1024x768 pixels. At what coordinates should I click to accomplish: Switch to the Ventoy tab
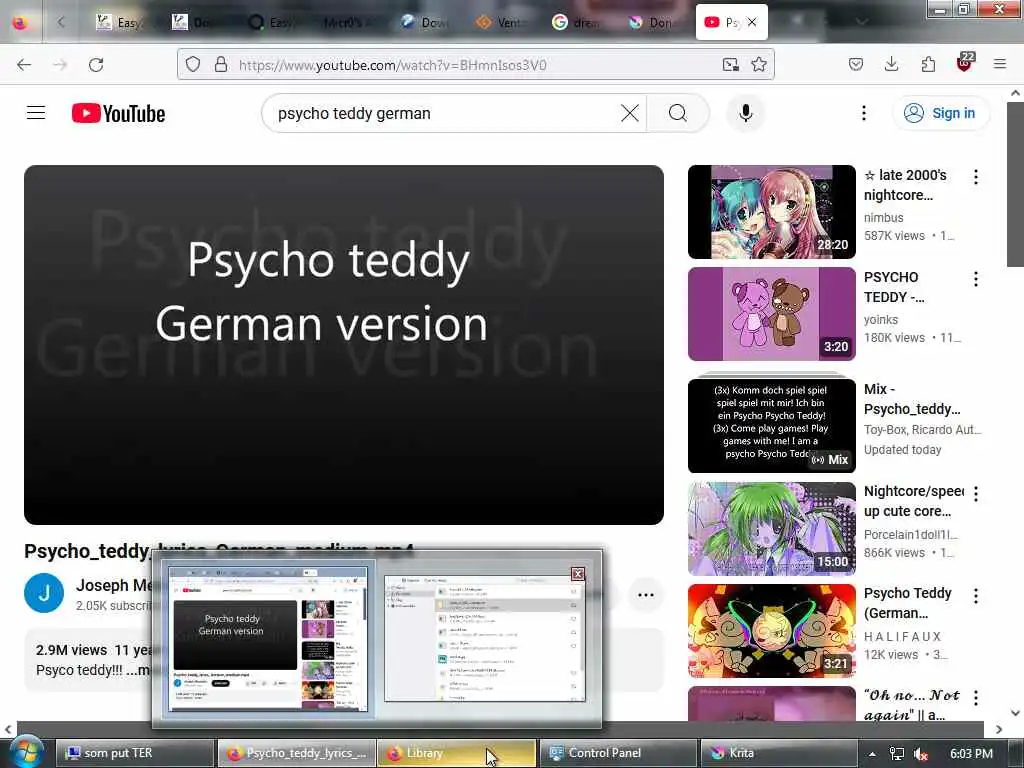(x=502, y=22)
